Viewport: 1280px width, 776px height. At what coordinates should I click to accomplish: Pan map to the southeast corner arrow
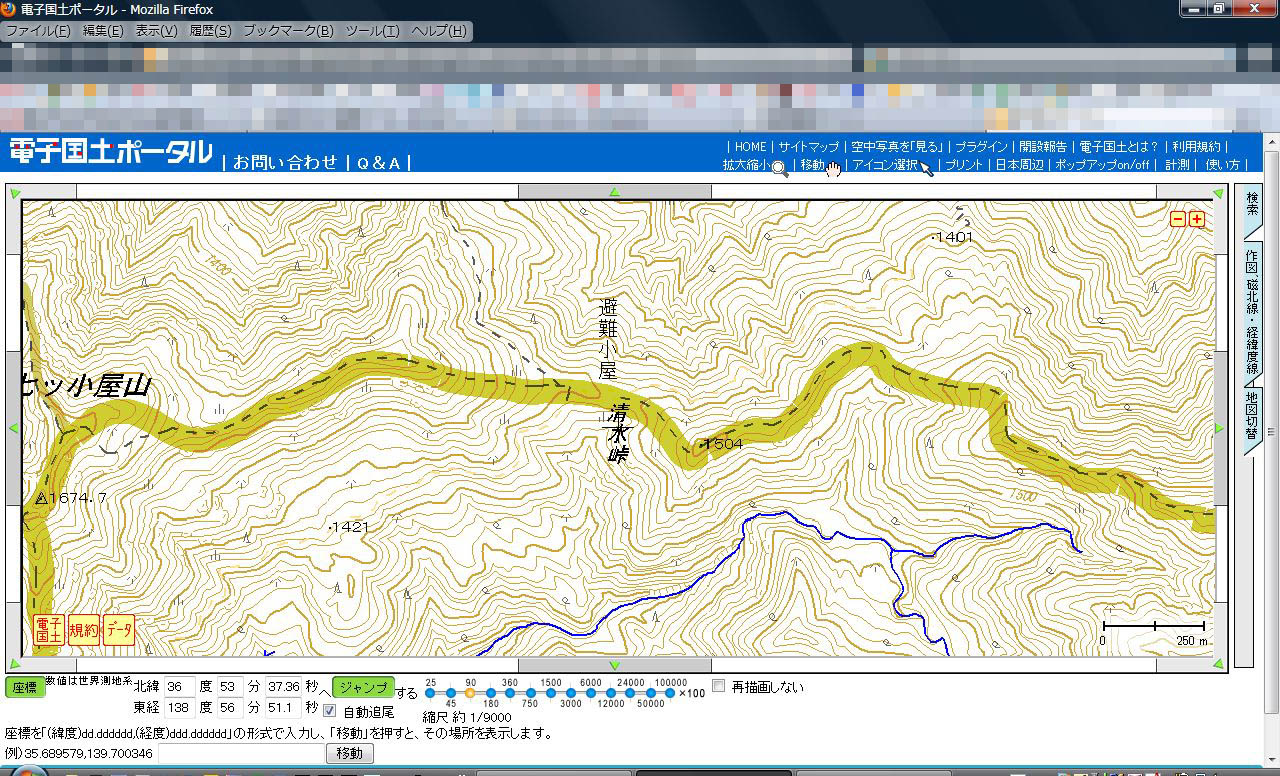(1218, 665)
